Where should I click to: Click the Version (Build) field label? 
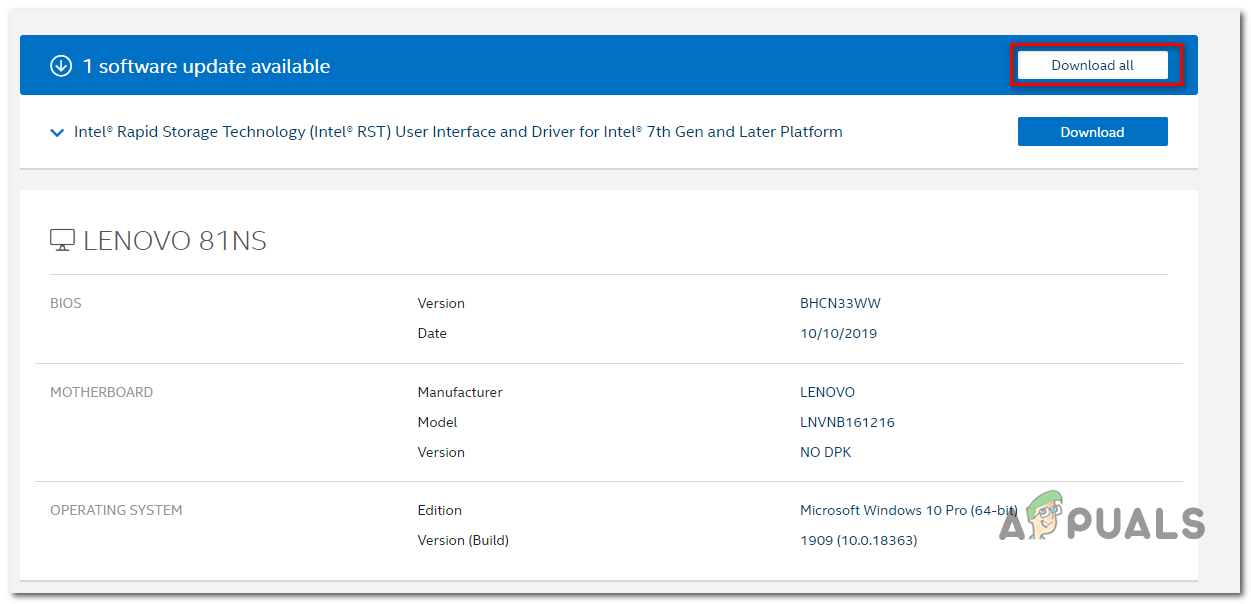[463, 540]
